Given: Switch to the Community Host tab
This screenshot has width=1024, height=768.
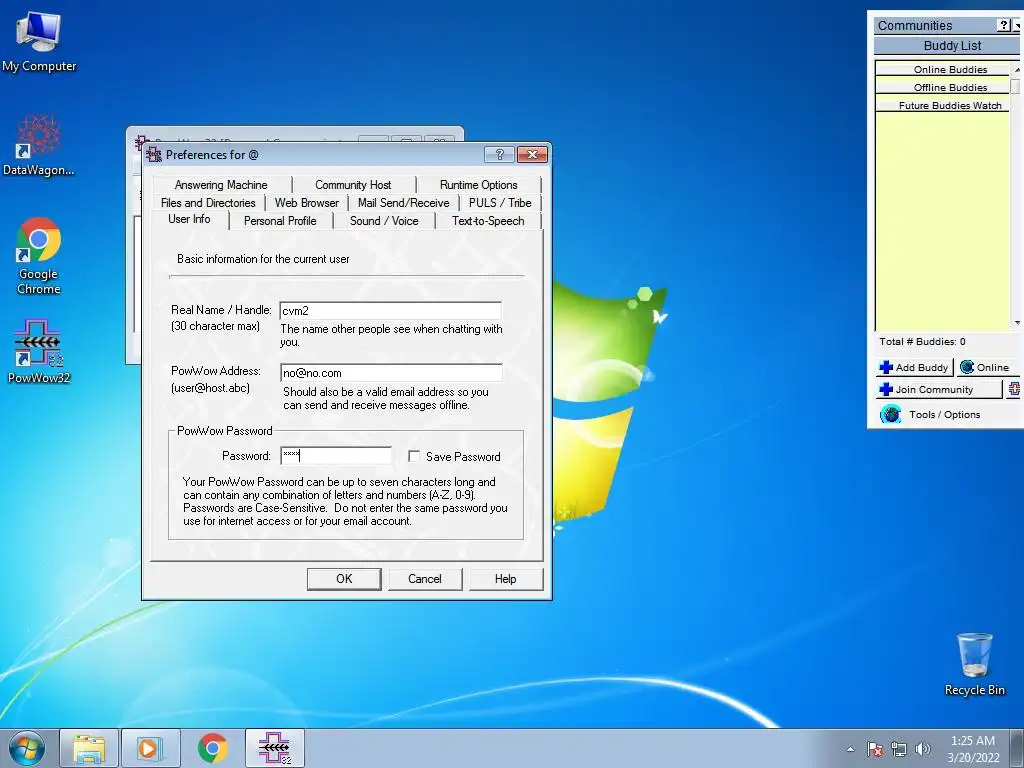Looking at the screenshot, I should click(x=353, y=185).
